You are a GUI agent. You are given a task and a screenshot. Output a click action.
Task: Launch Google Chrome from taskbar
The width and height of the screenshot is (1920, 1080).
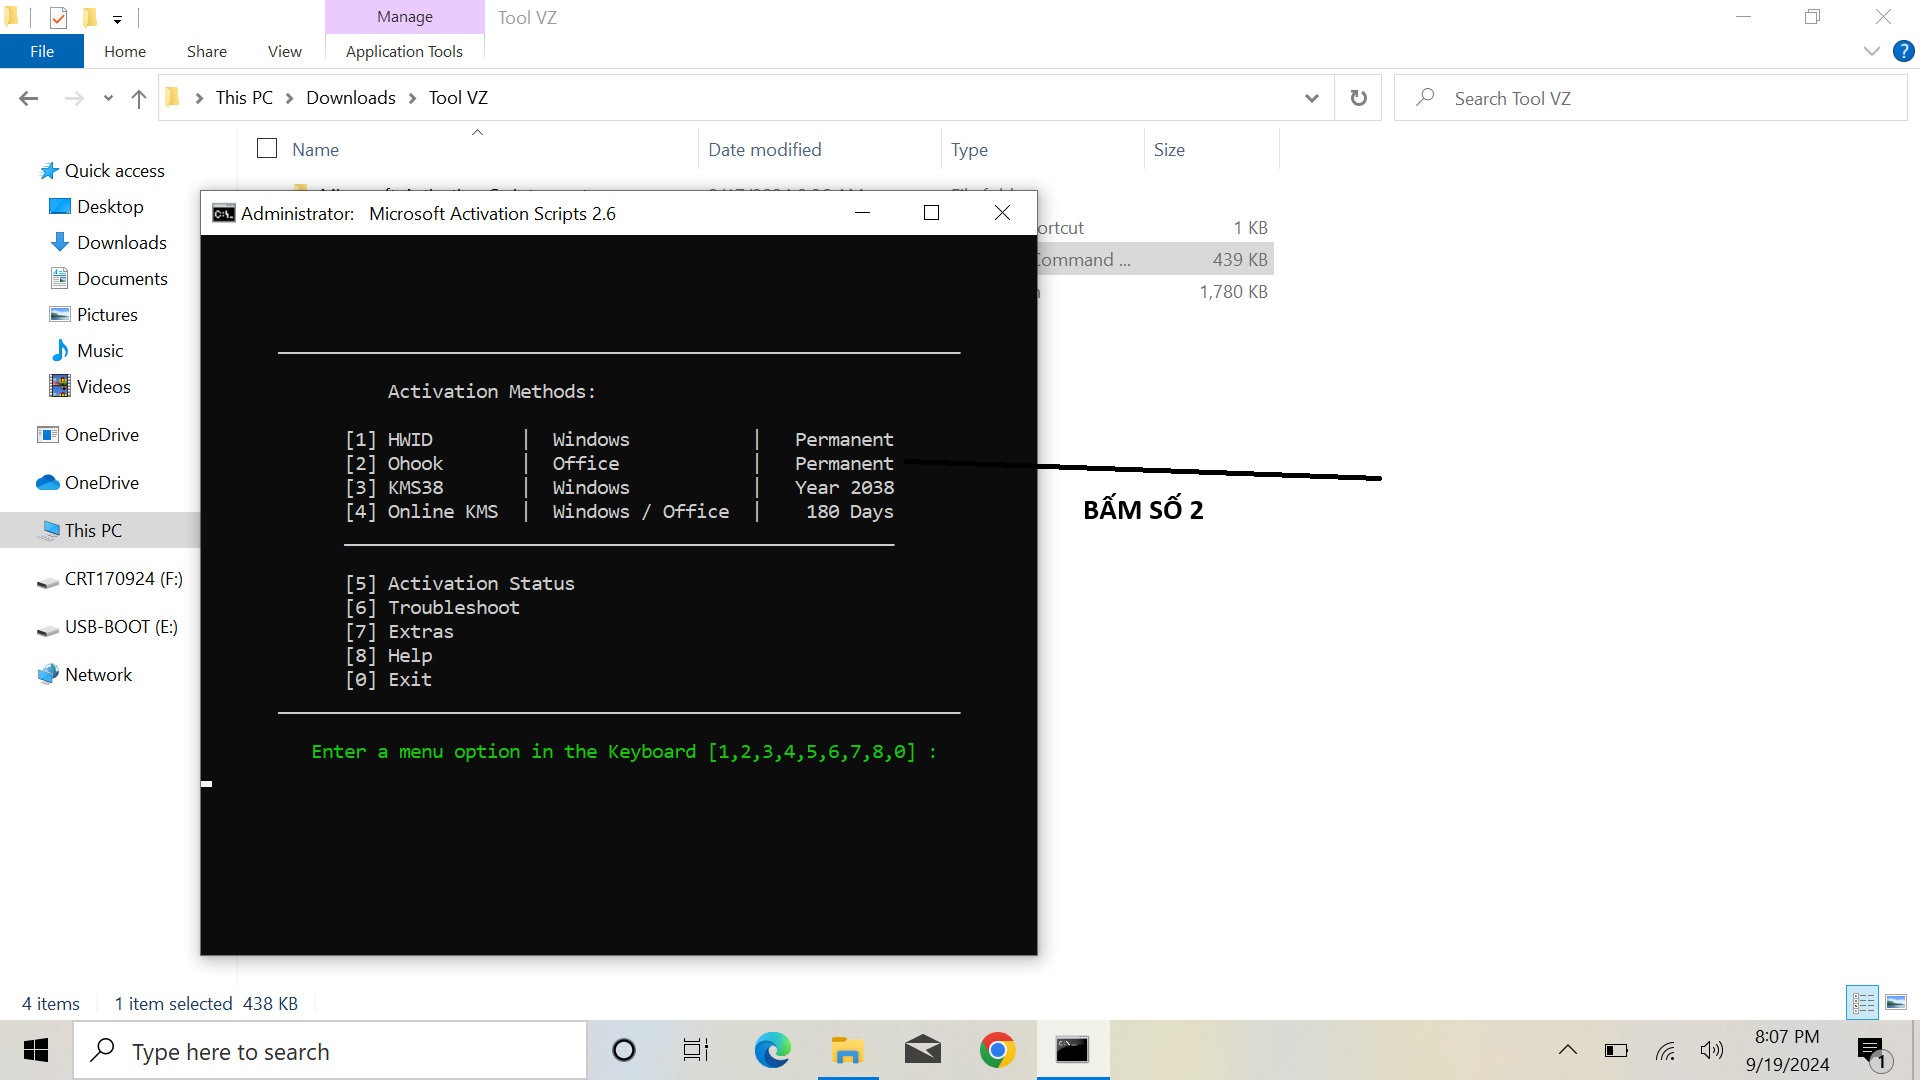997,1051
